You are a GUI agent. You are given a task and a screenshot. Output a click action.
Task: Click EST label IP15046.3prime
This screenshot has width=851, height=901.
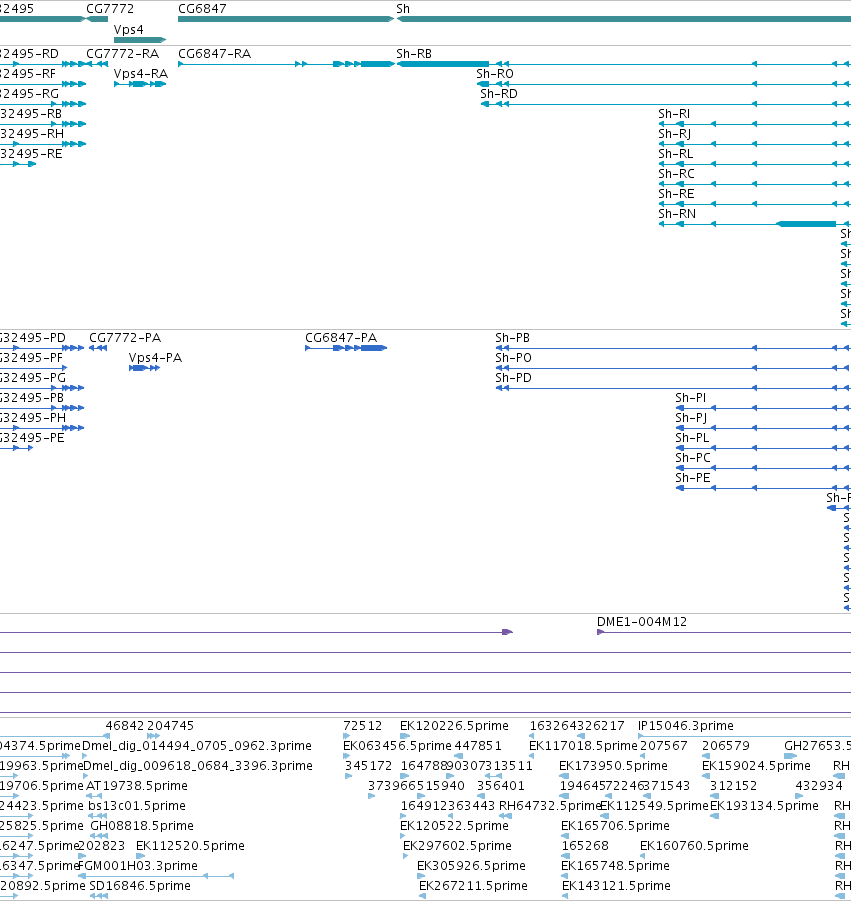(x=686, y=726)
